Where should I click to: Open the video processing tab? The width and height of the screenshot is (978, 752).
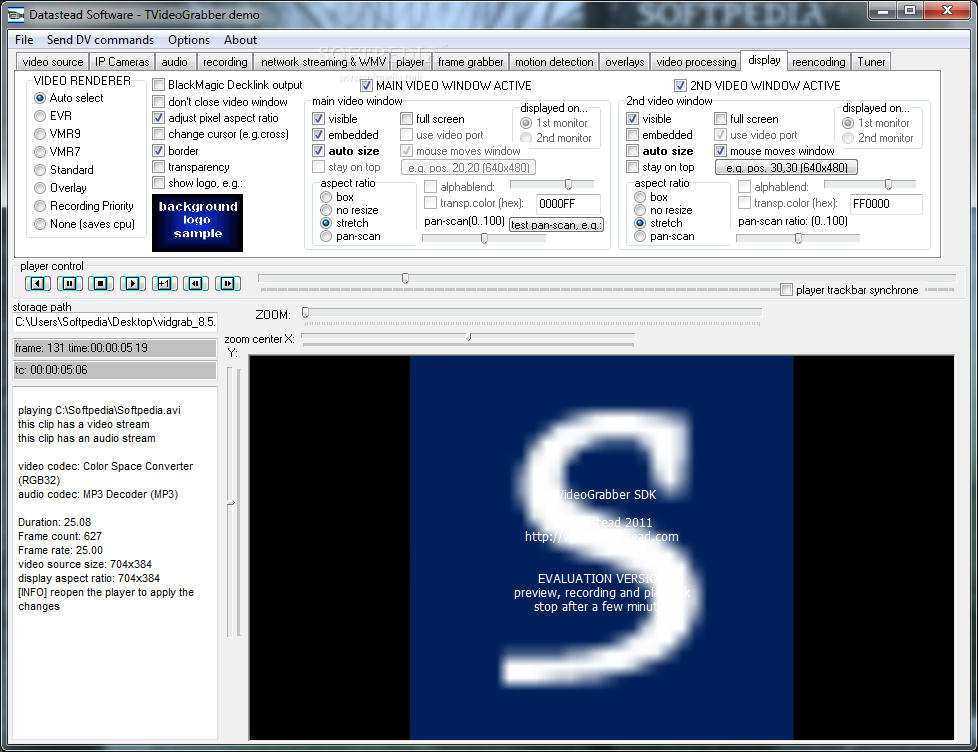click(x=696, y=62)
